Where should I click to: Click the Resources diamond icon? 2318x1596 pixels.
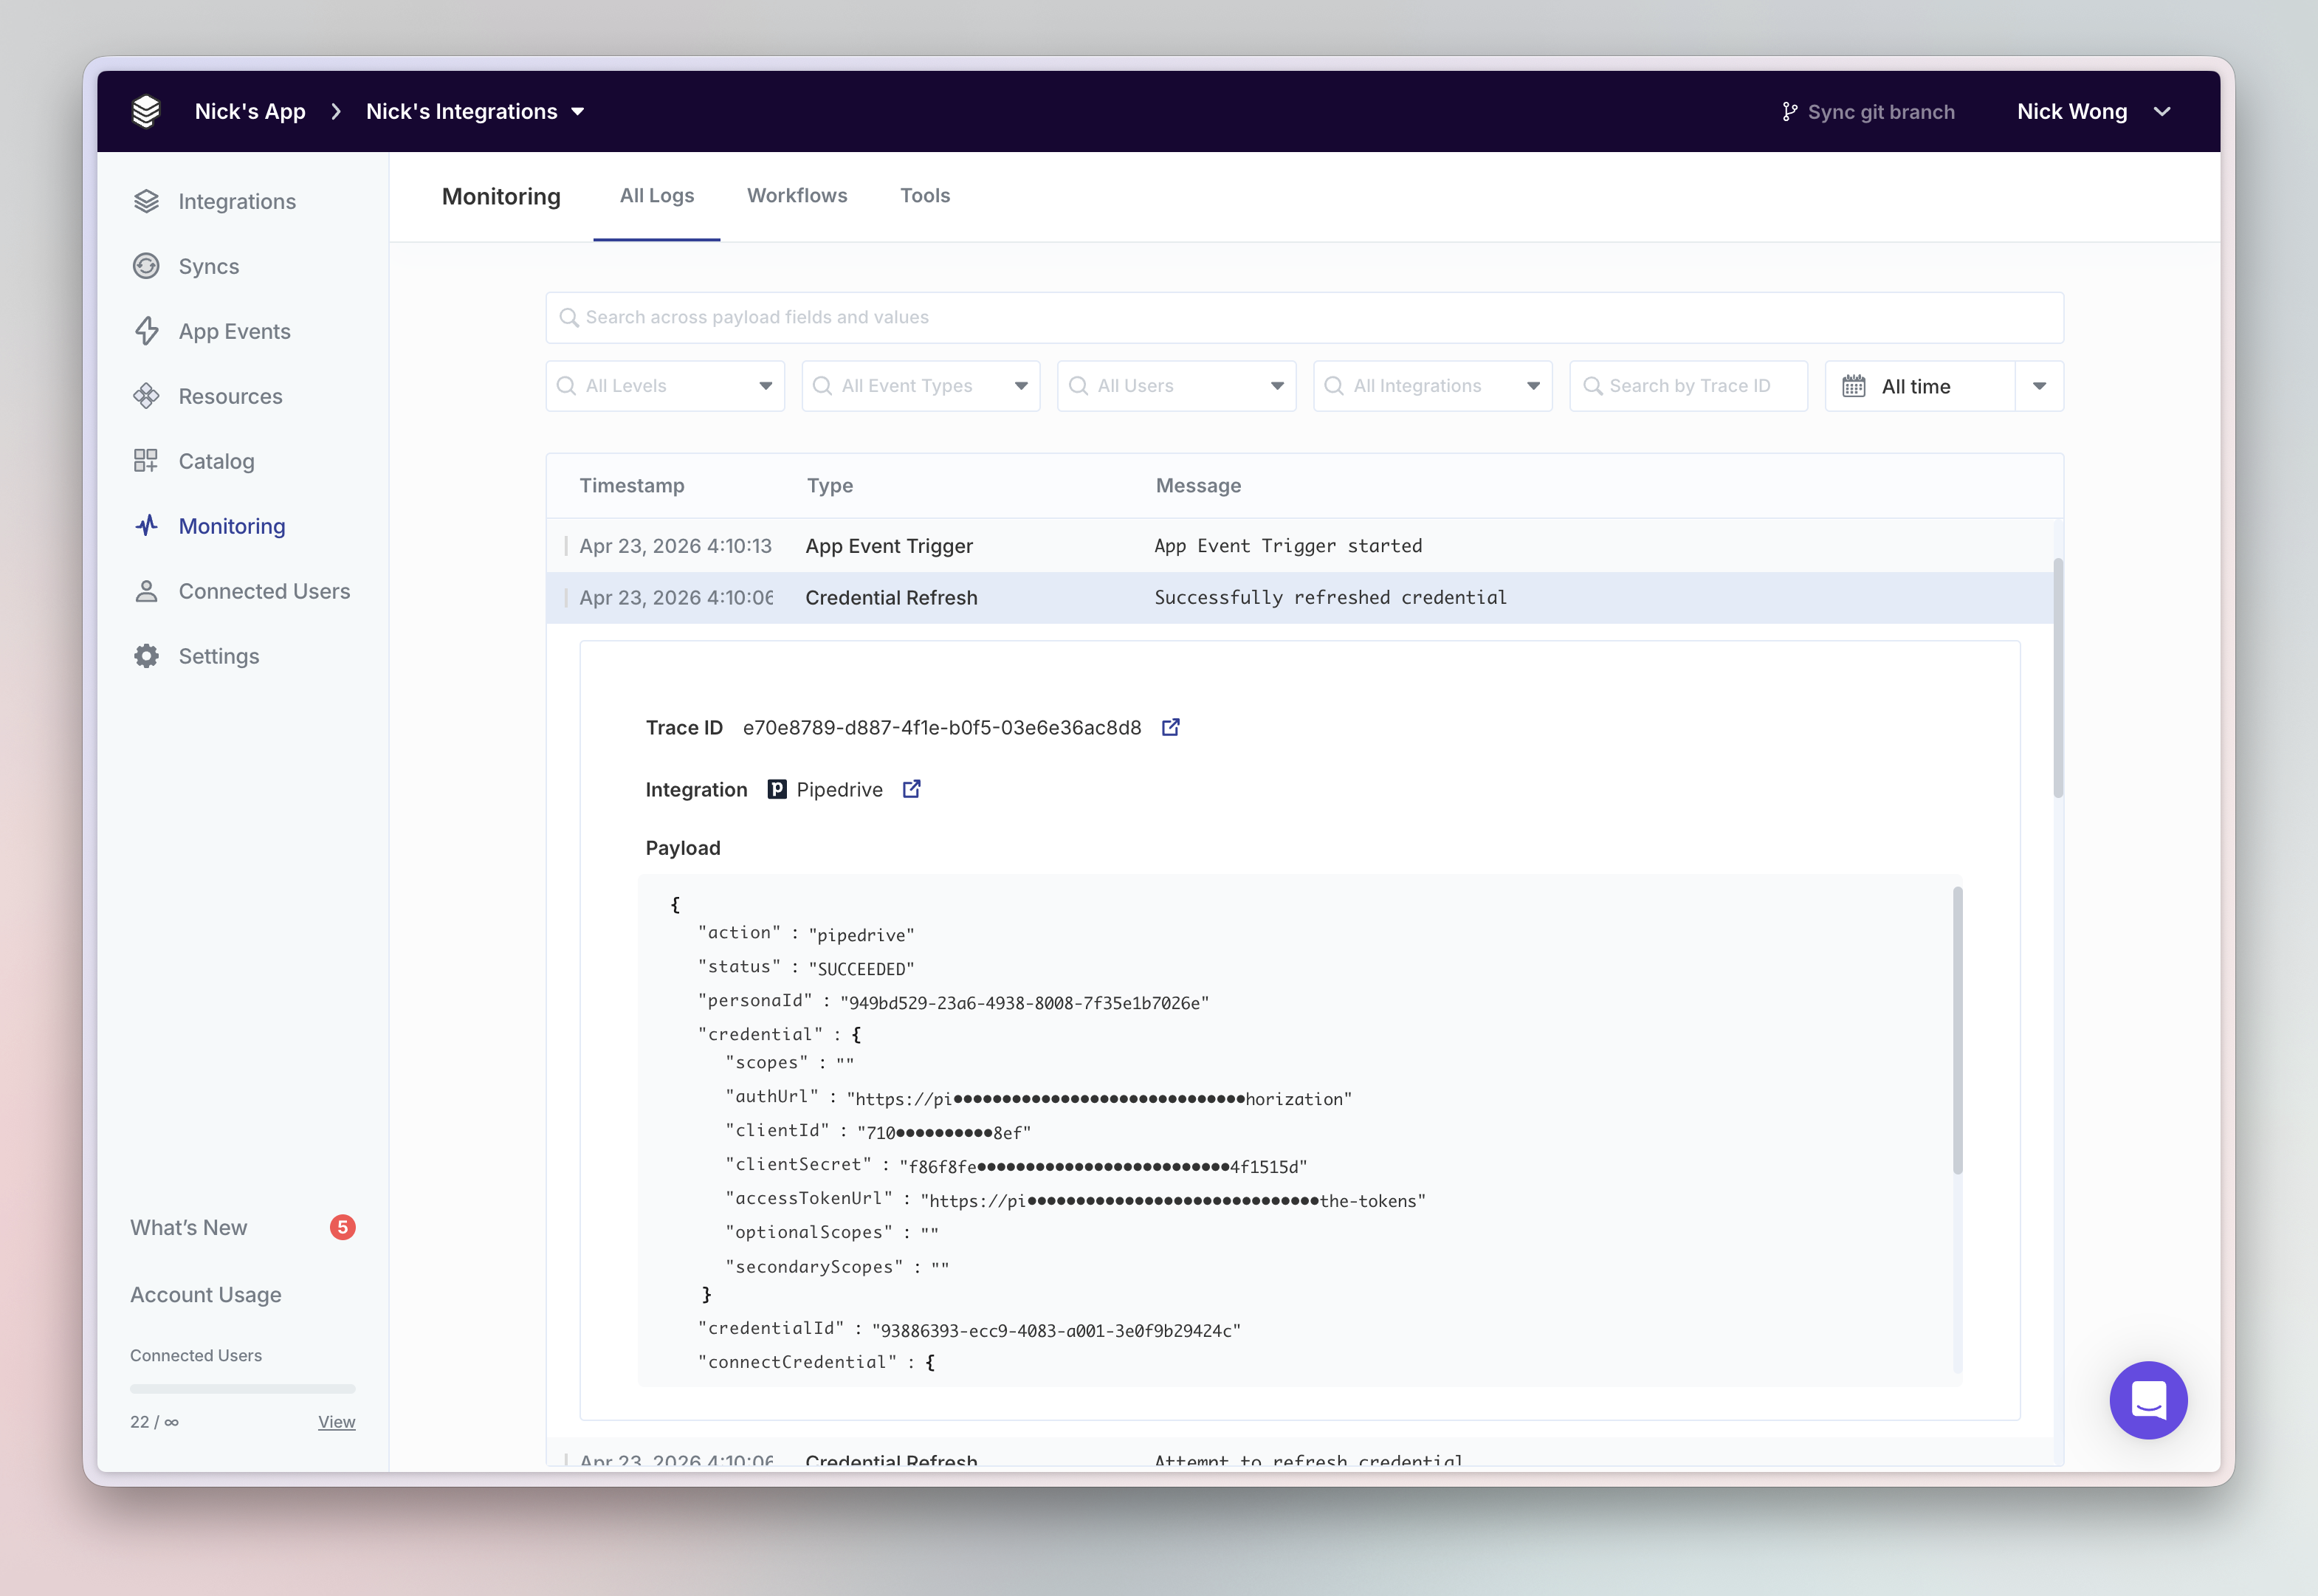146,396
